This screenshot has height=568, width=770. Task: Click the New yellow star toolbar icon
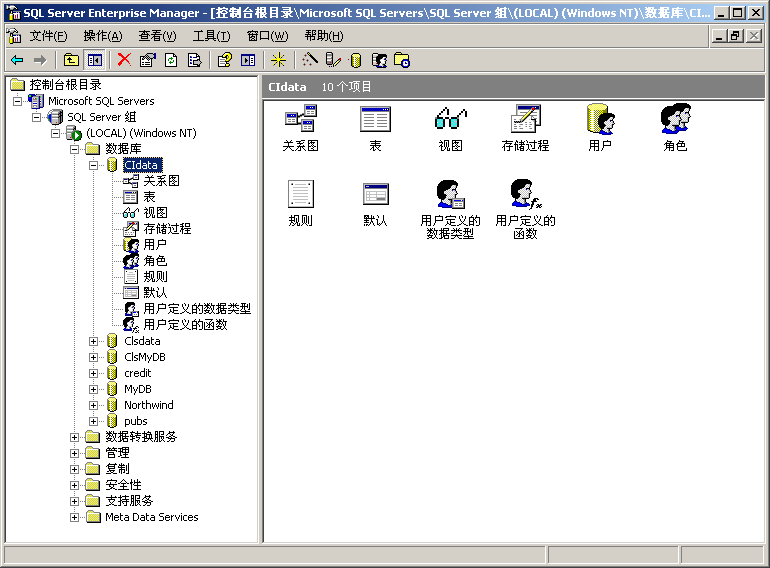point(278,60)
